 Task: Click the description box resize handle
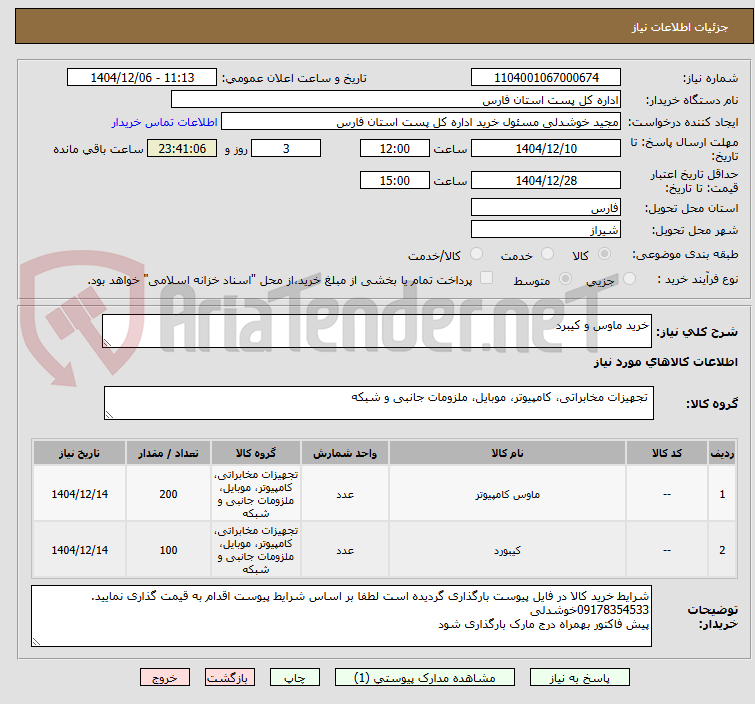107,343
